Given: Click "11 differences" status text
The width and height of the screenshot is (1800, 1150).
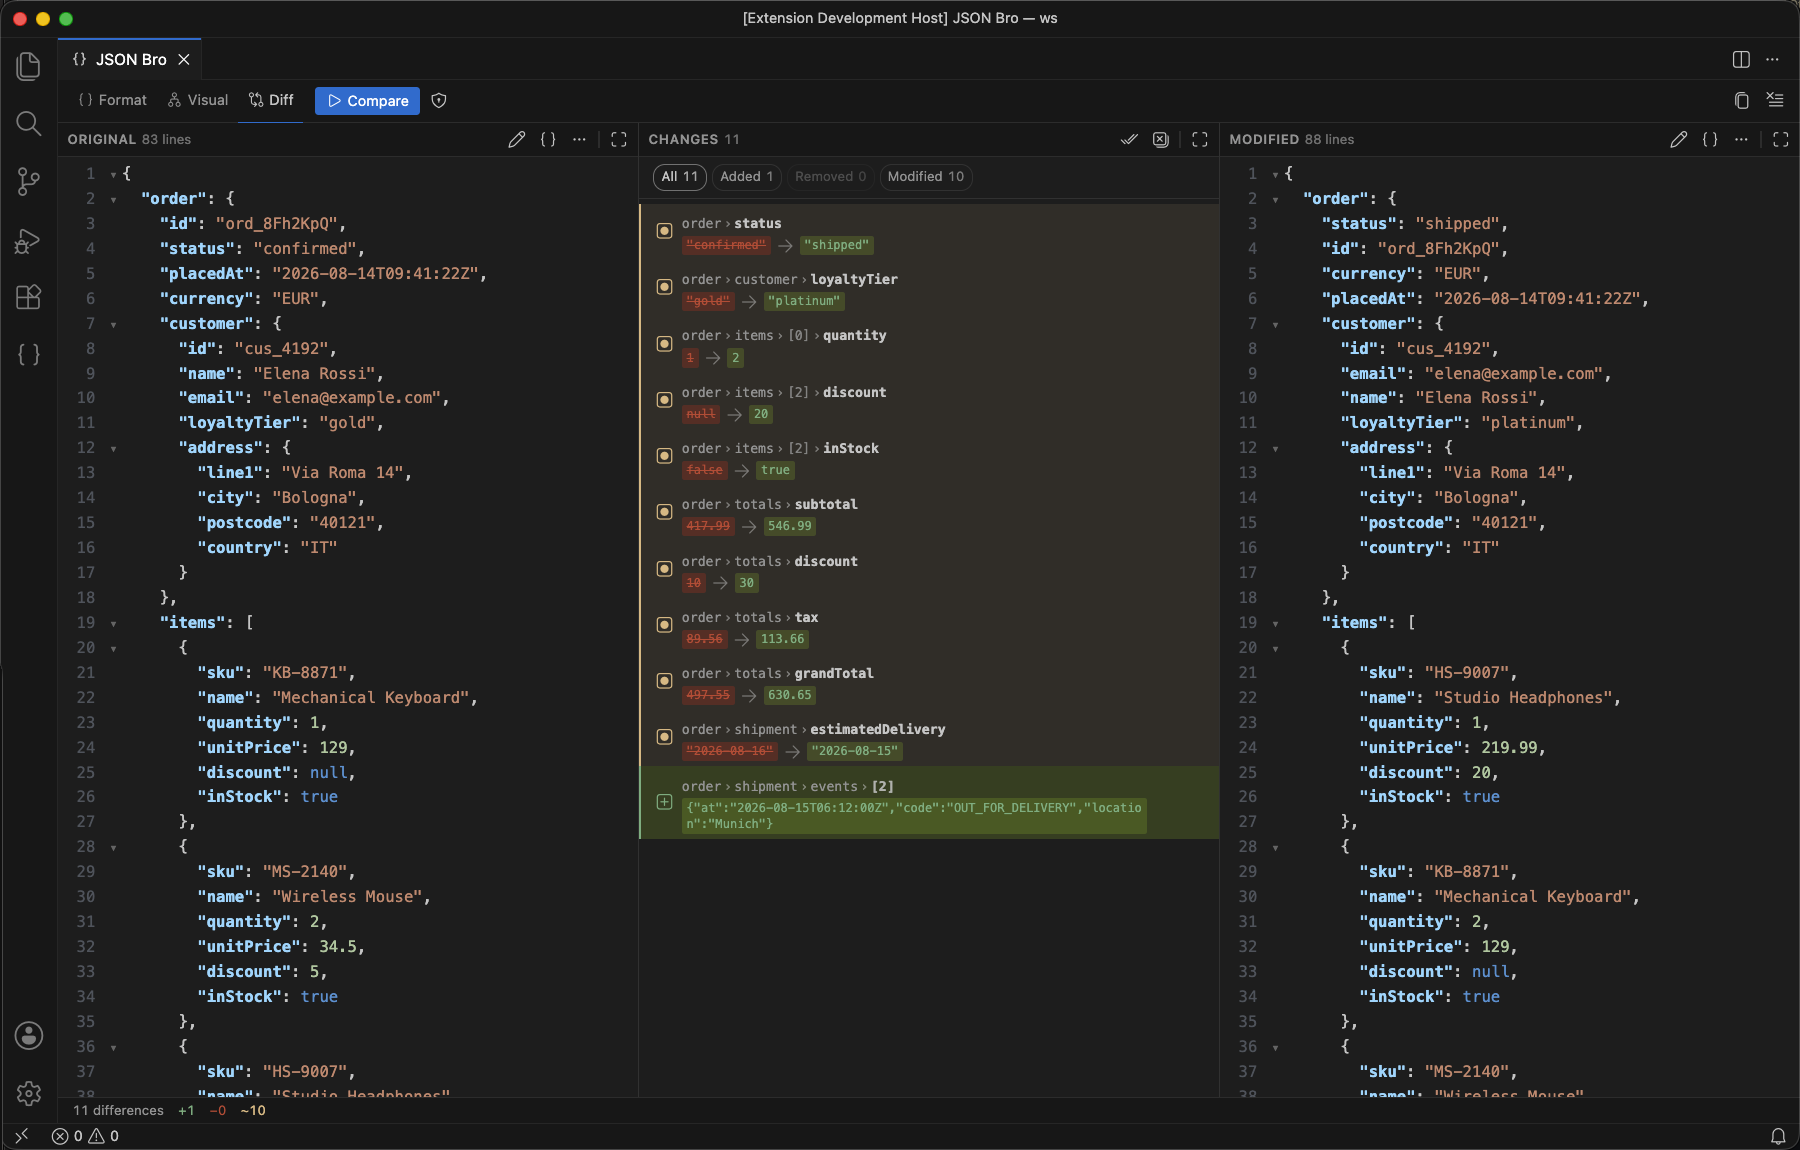Looking at the screenshot, I should click(x=118, y=1111).
